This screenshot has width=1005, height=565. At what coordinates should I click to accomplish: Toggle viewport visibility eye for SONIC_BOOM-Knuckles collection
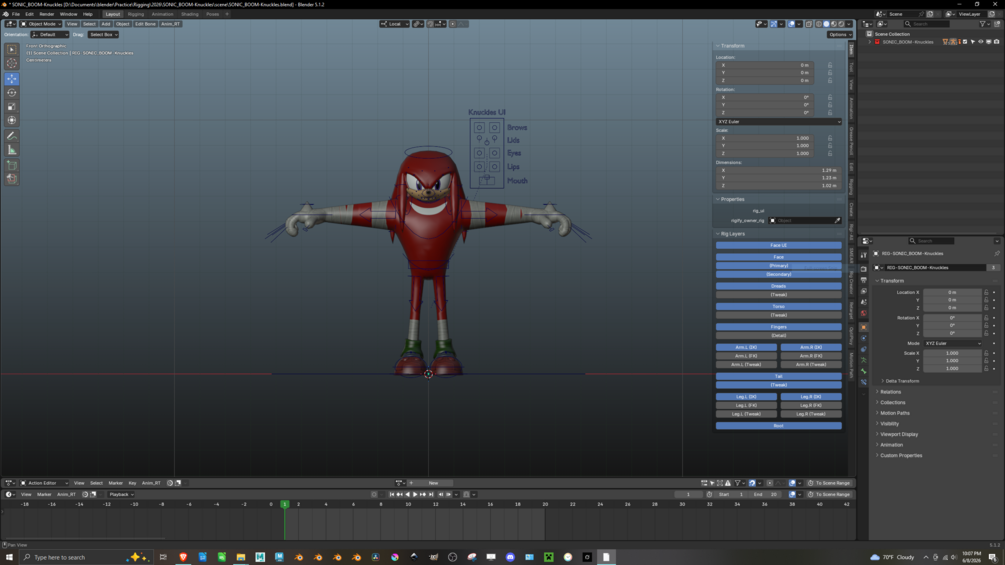click(981, 42)
